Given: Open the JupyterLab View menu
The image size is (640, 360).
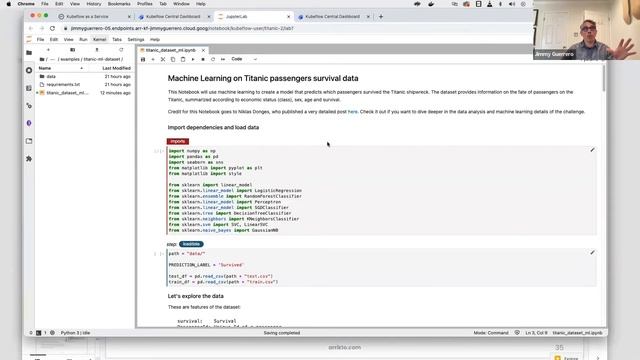Looking at the screenshot, I should tap(69, 40).
